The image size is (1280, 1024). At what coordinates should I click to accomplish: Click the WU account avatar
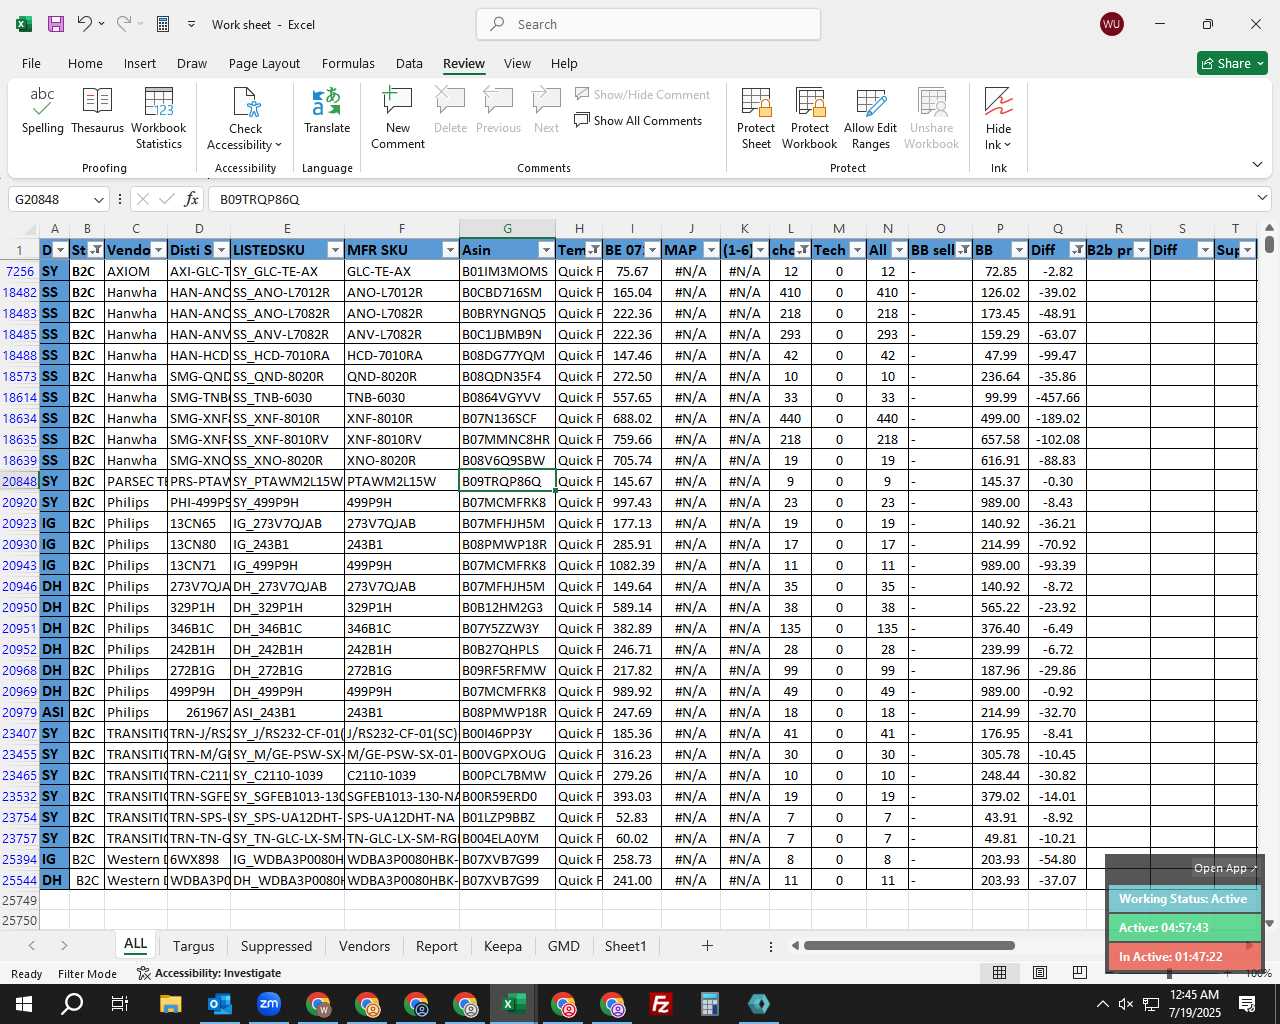point(1111,24)
